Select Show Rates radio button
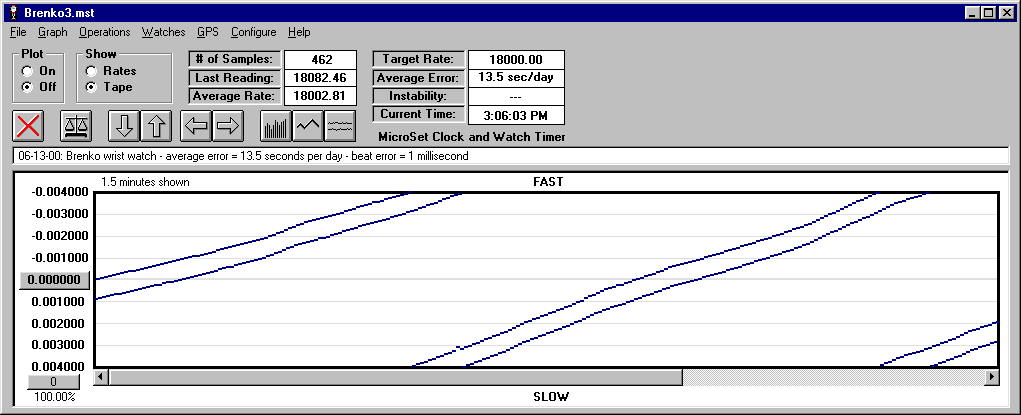 click(111, 71)
